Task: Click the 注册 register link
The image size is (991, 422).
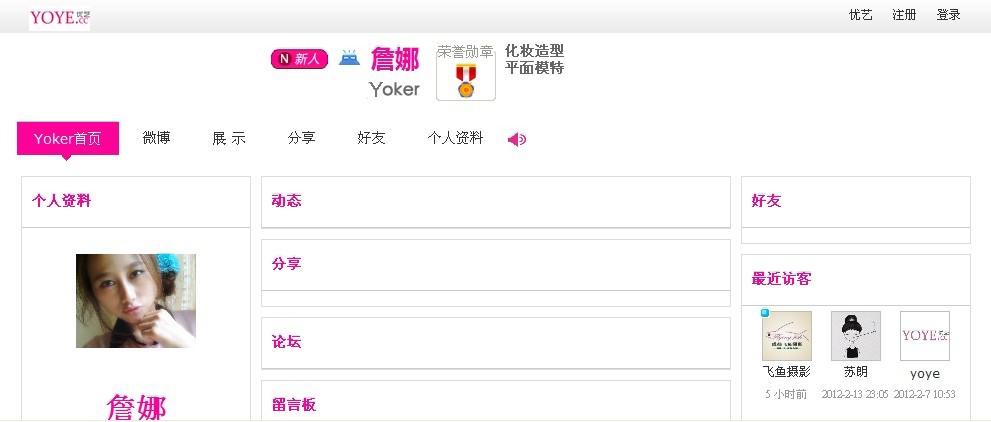Action: click(x=904, y=15)
